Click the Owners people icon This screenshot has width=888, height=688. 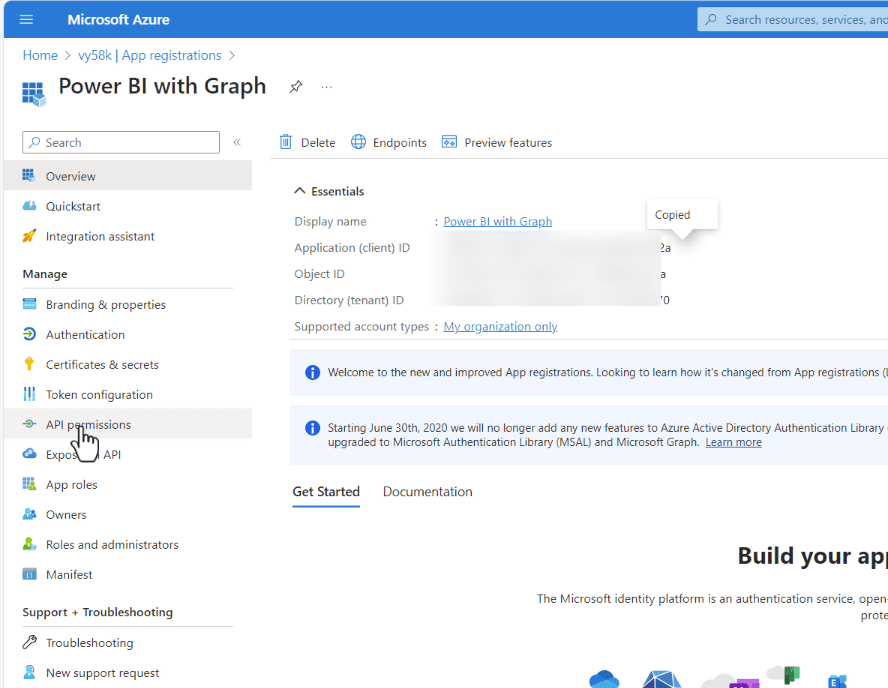29,514
